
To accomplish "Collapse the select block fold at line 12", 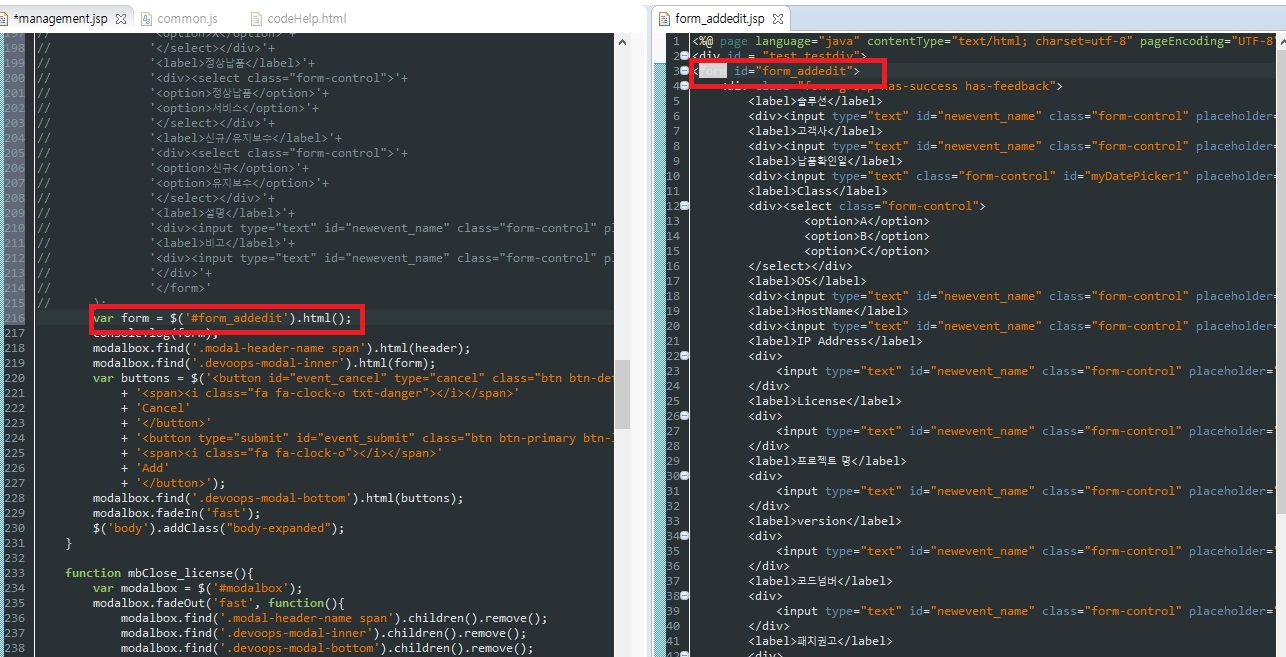I will click(x=685, y=206).
